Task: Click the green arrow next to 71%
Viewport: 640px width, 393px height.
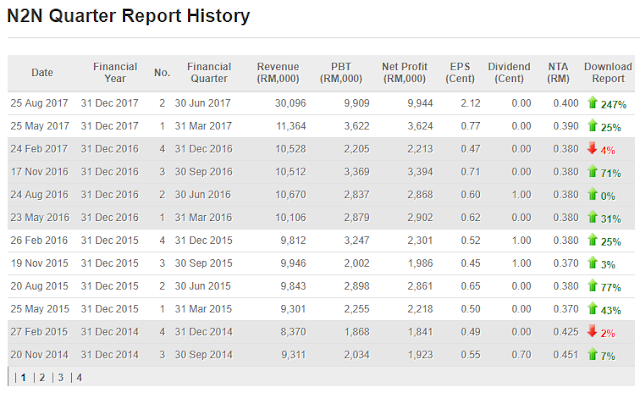Action: point(592,171)
